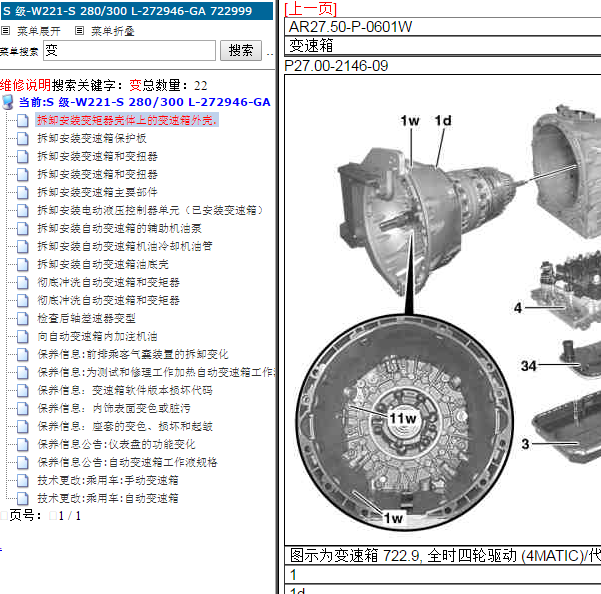This screenshot has width=601, height=594.
Task: Click page icon for 保养信息: 变速箱软件版本损坏代码
Action: point(23,391)
